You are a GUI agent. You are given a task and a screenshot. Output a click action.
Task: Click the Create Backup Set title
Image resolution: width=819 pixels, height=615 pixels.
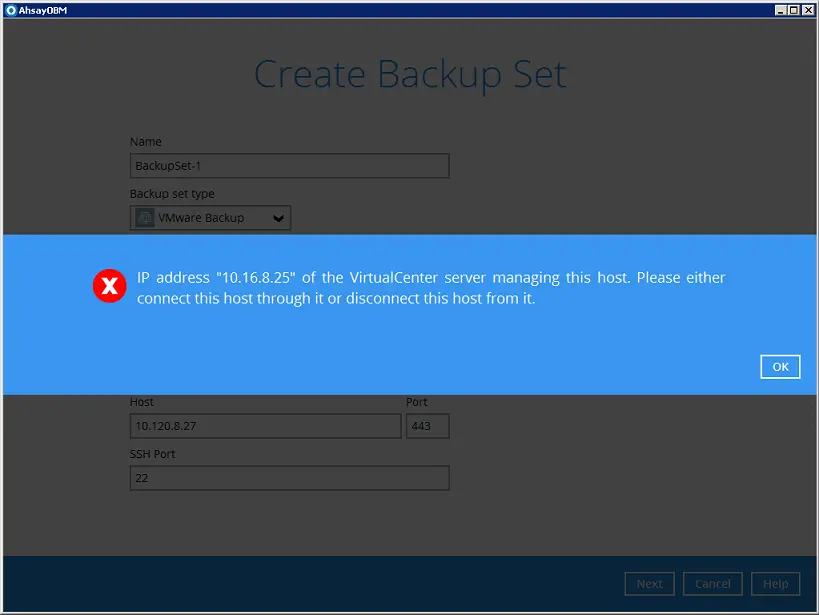point(411,74)
